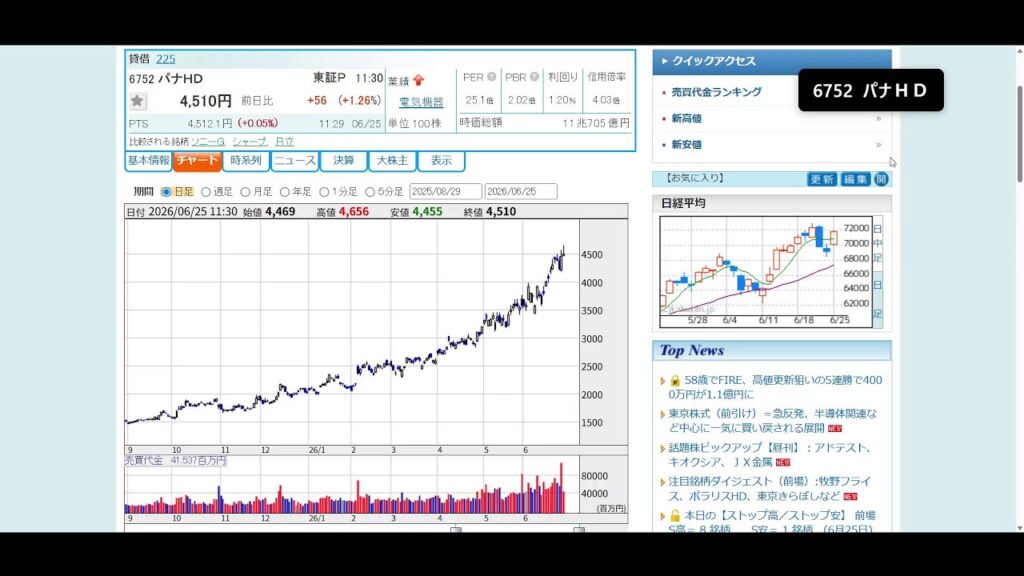Click the stock price text 4,510円
The width and height of the screenshot is (1024, 576).
(206, 101)
